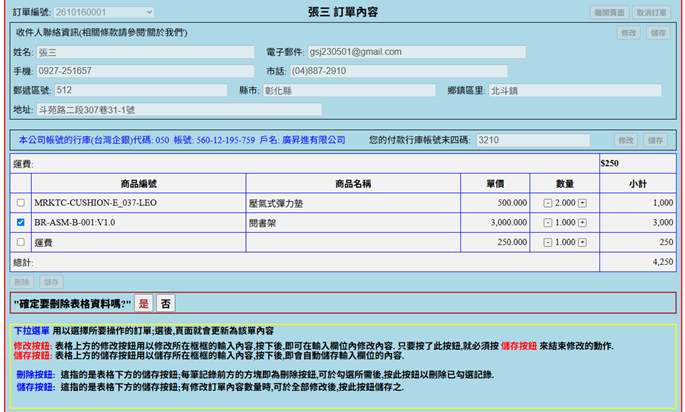The height and width of the screenshot is (412, 685).
Task: Click the $250 shipping fee value
Action: (x=609, y=163)
